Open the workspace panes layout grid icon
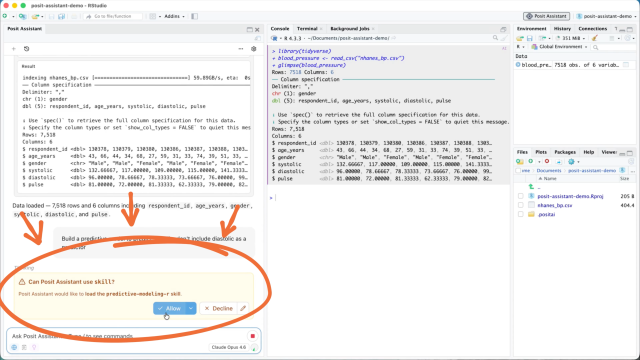 pos(152,16)
